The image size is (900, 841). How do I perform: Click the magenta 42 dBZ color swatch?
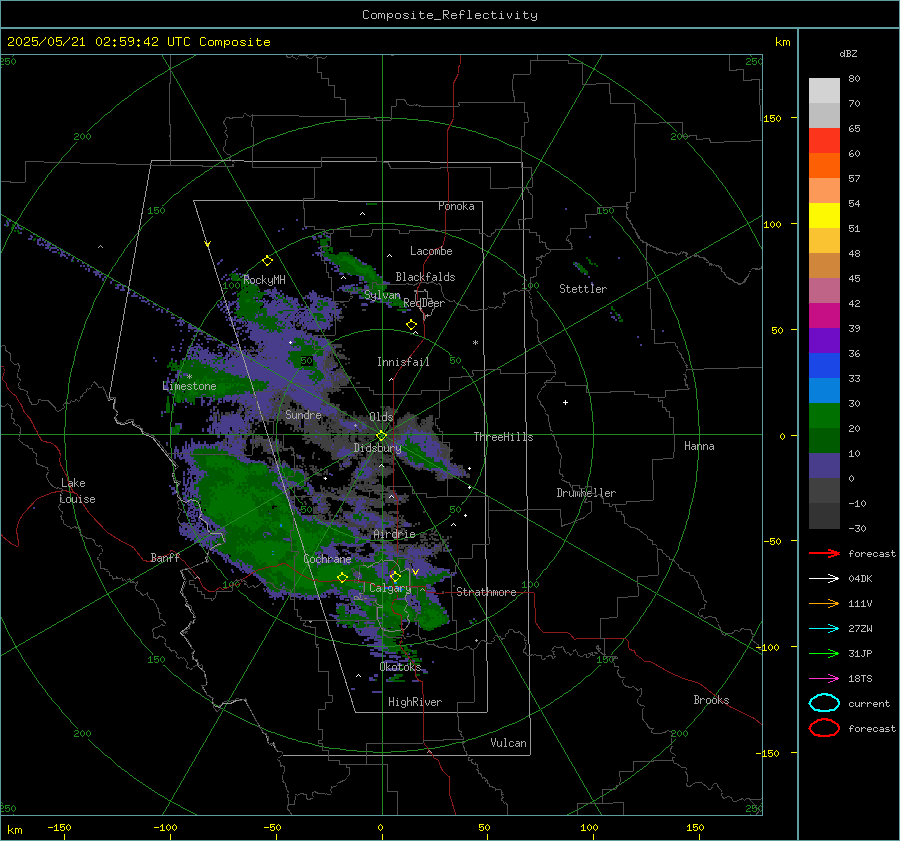pyautogui.click(x=824, y=316)
